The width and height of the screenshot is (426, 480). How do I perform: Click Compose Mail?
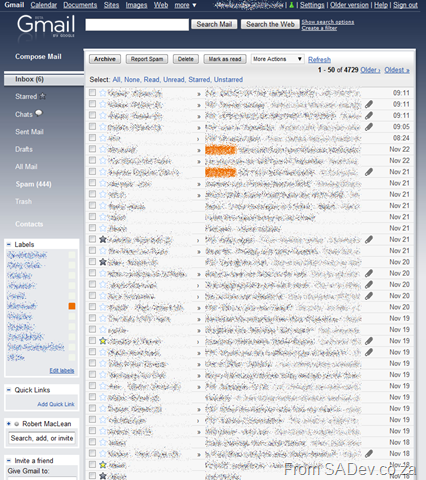coord(38,56)
